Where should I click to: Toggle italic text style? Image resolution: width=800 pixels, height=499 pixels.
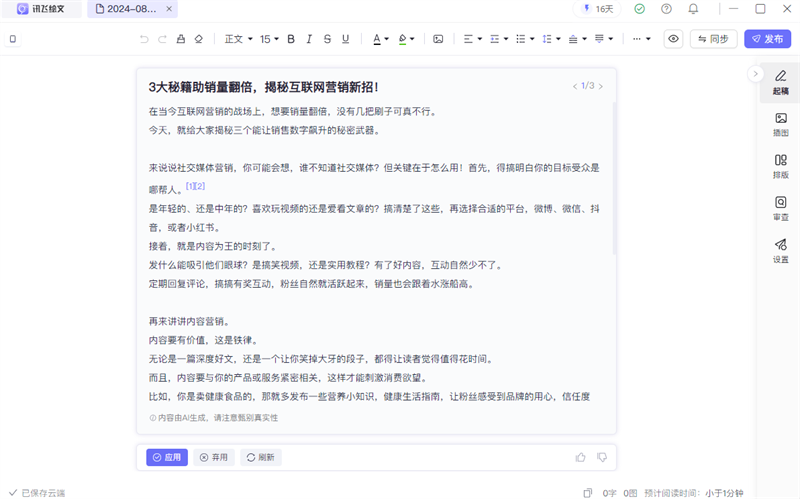point(310,40)
